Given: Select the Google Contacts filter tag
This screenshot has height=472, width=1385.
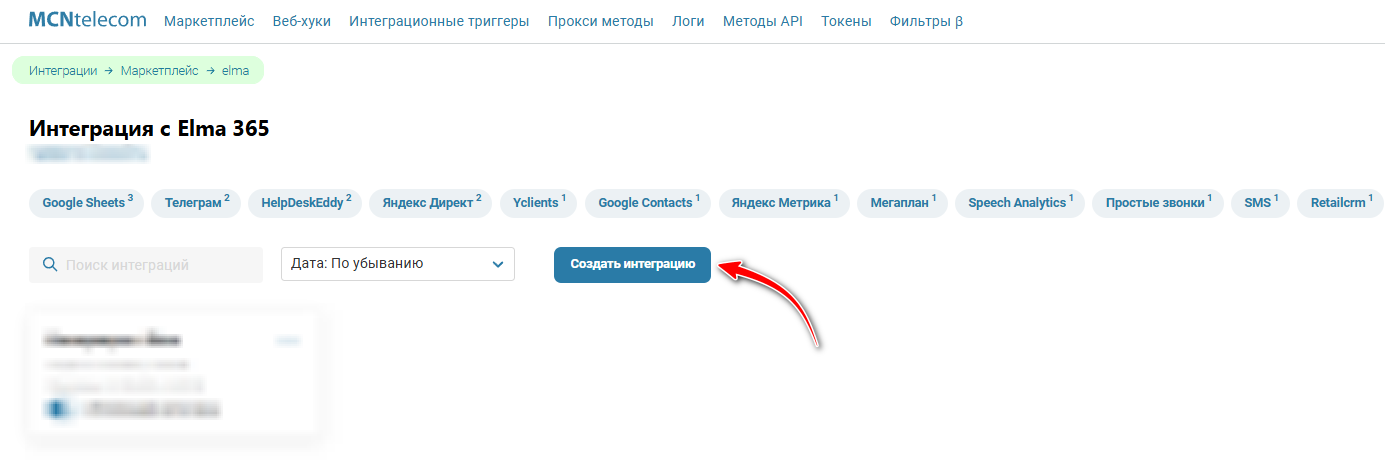Looking at the screenshot, I should (x=648, y=203).
